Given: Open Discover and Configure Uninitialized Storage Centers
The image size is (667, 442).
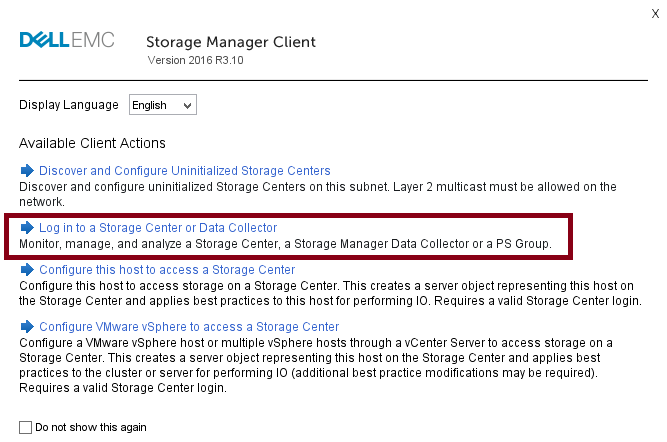Looking at the screenshot, I should (x=184, y=171).
